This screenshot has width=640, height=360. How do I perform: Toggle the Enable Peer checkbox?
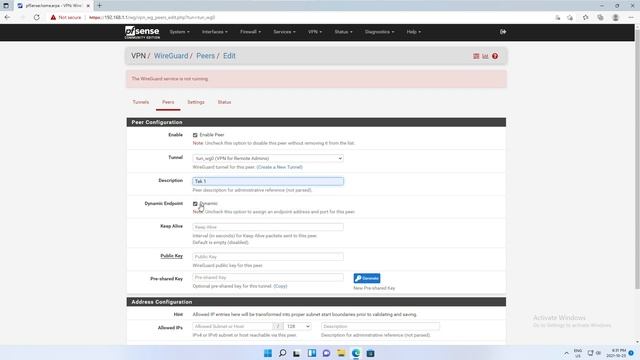195,135
